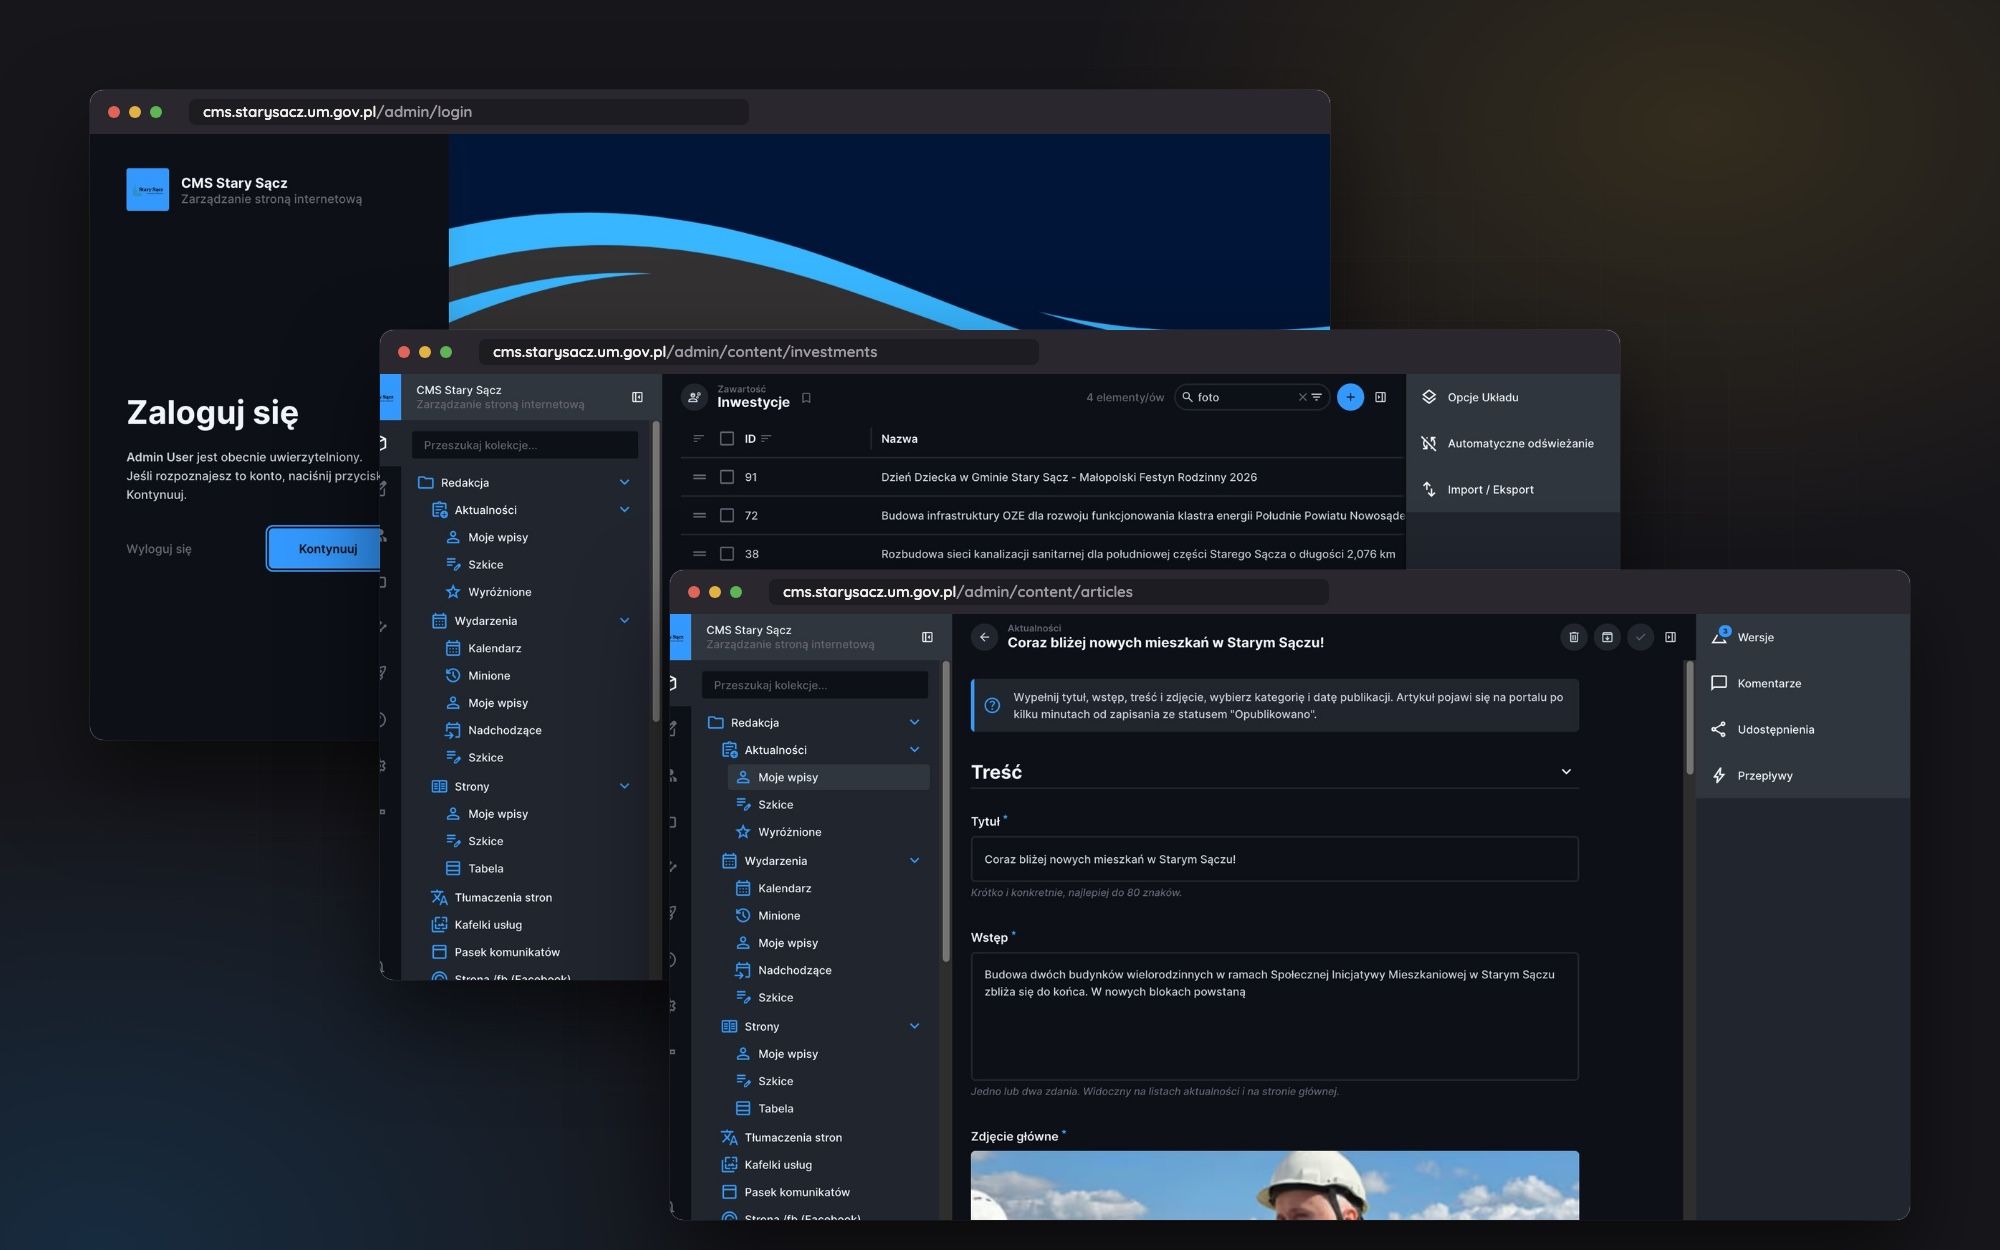Focus the Wstęp text area

pos(1274,1016)
